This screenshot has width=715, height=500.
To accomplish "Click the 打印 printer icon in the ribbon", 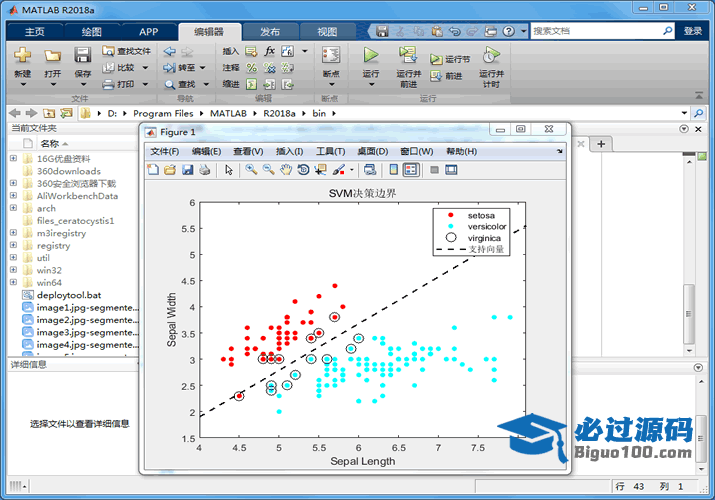I will [x=108, y=84].
